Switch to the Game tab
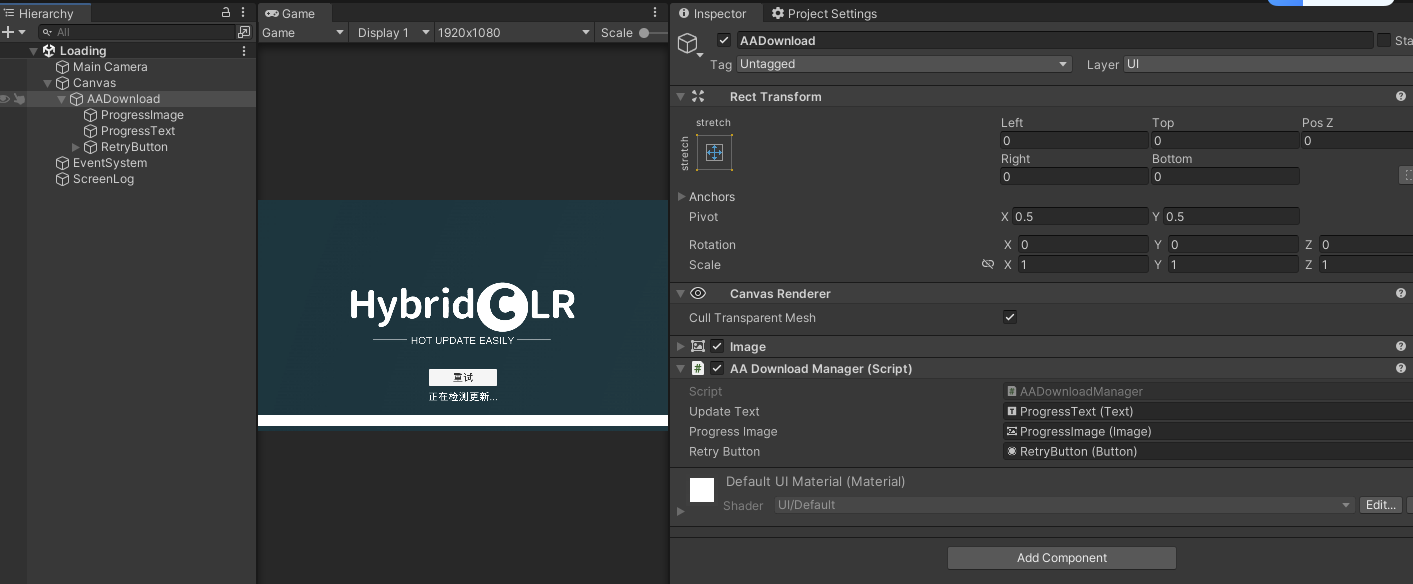 [290, 13]
